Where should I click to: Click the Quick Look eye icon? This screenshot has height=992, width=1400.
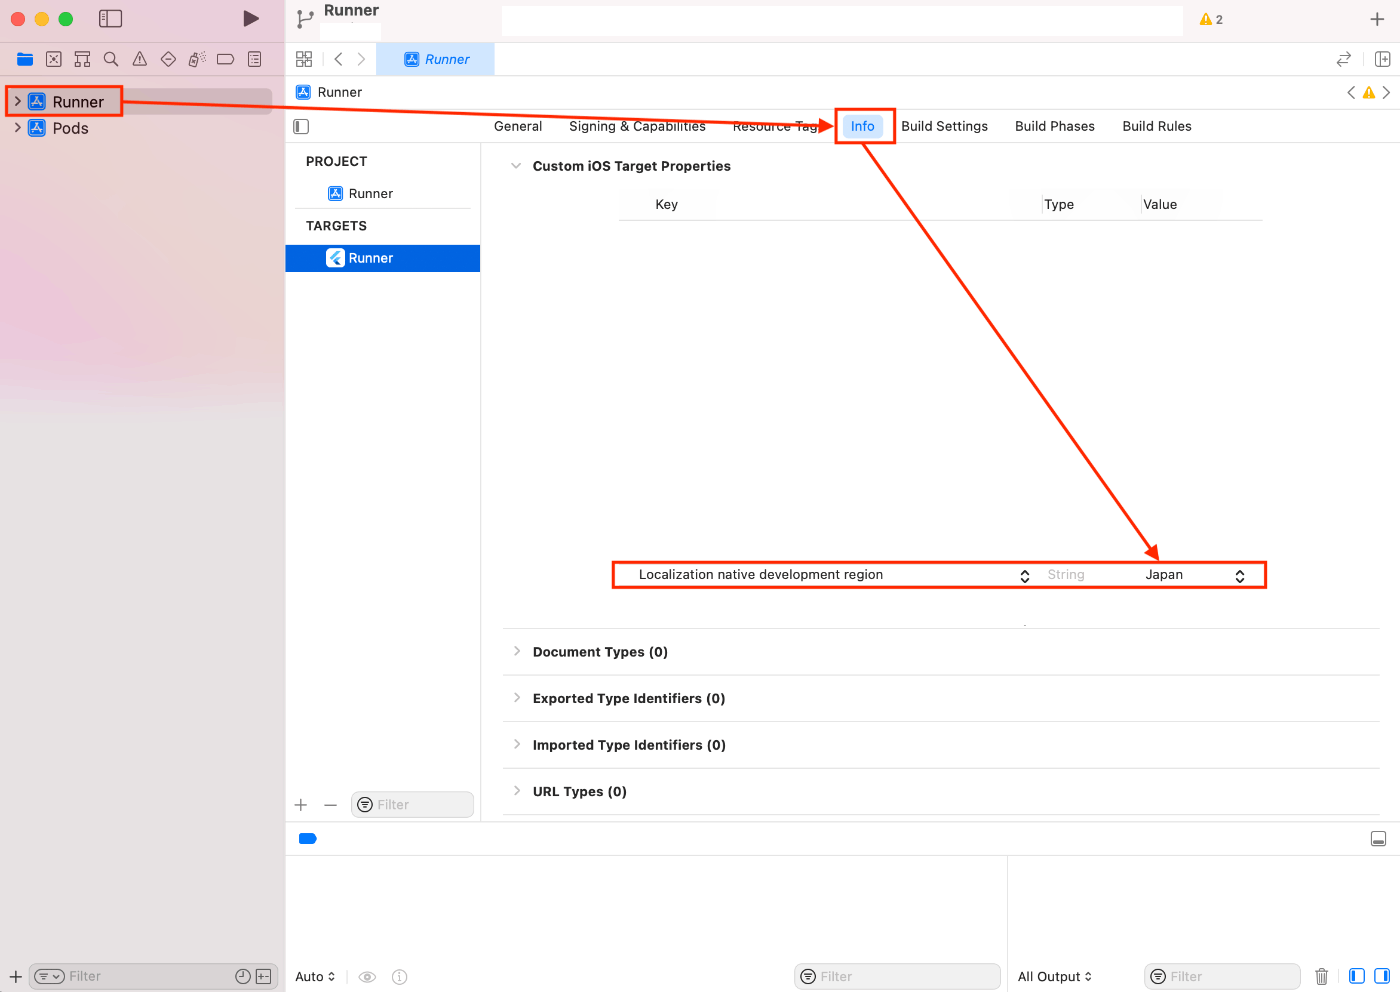click(367, 977)
